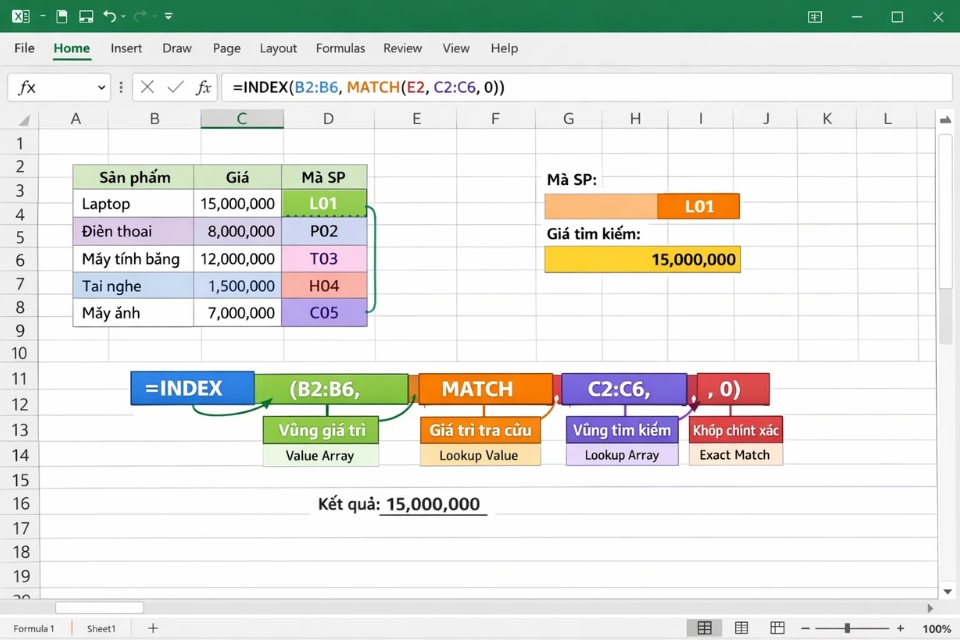Viewport: 960px width, 640px height.
Task: Click the Zoom In plus button
Action: click(899, 627)
